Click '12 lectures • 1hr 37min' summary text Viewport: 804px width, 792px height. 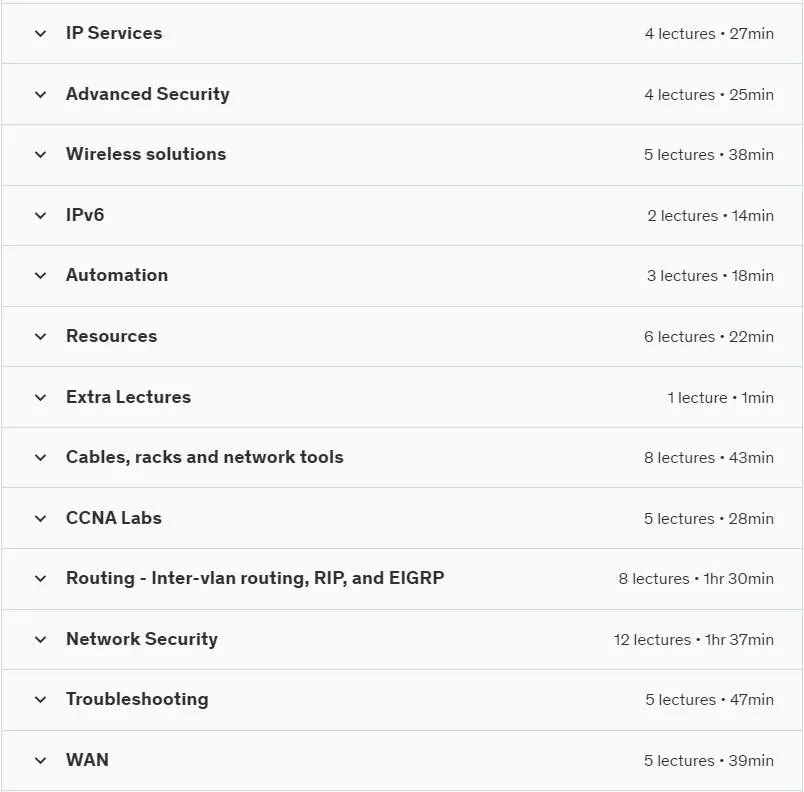694,640
